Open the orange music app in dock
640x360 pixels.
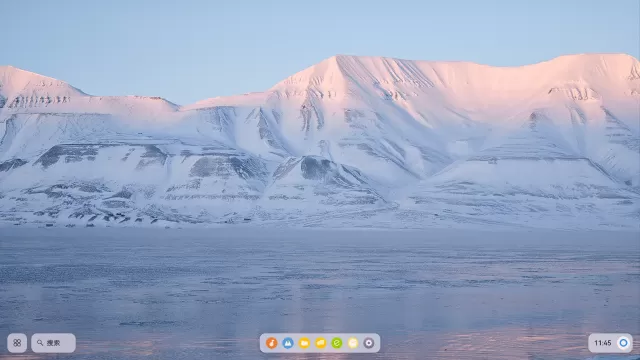(x=271, y=343)
